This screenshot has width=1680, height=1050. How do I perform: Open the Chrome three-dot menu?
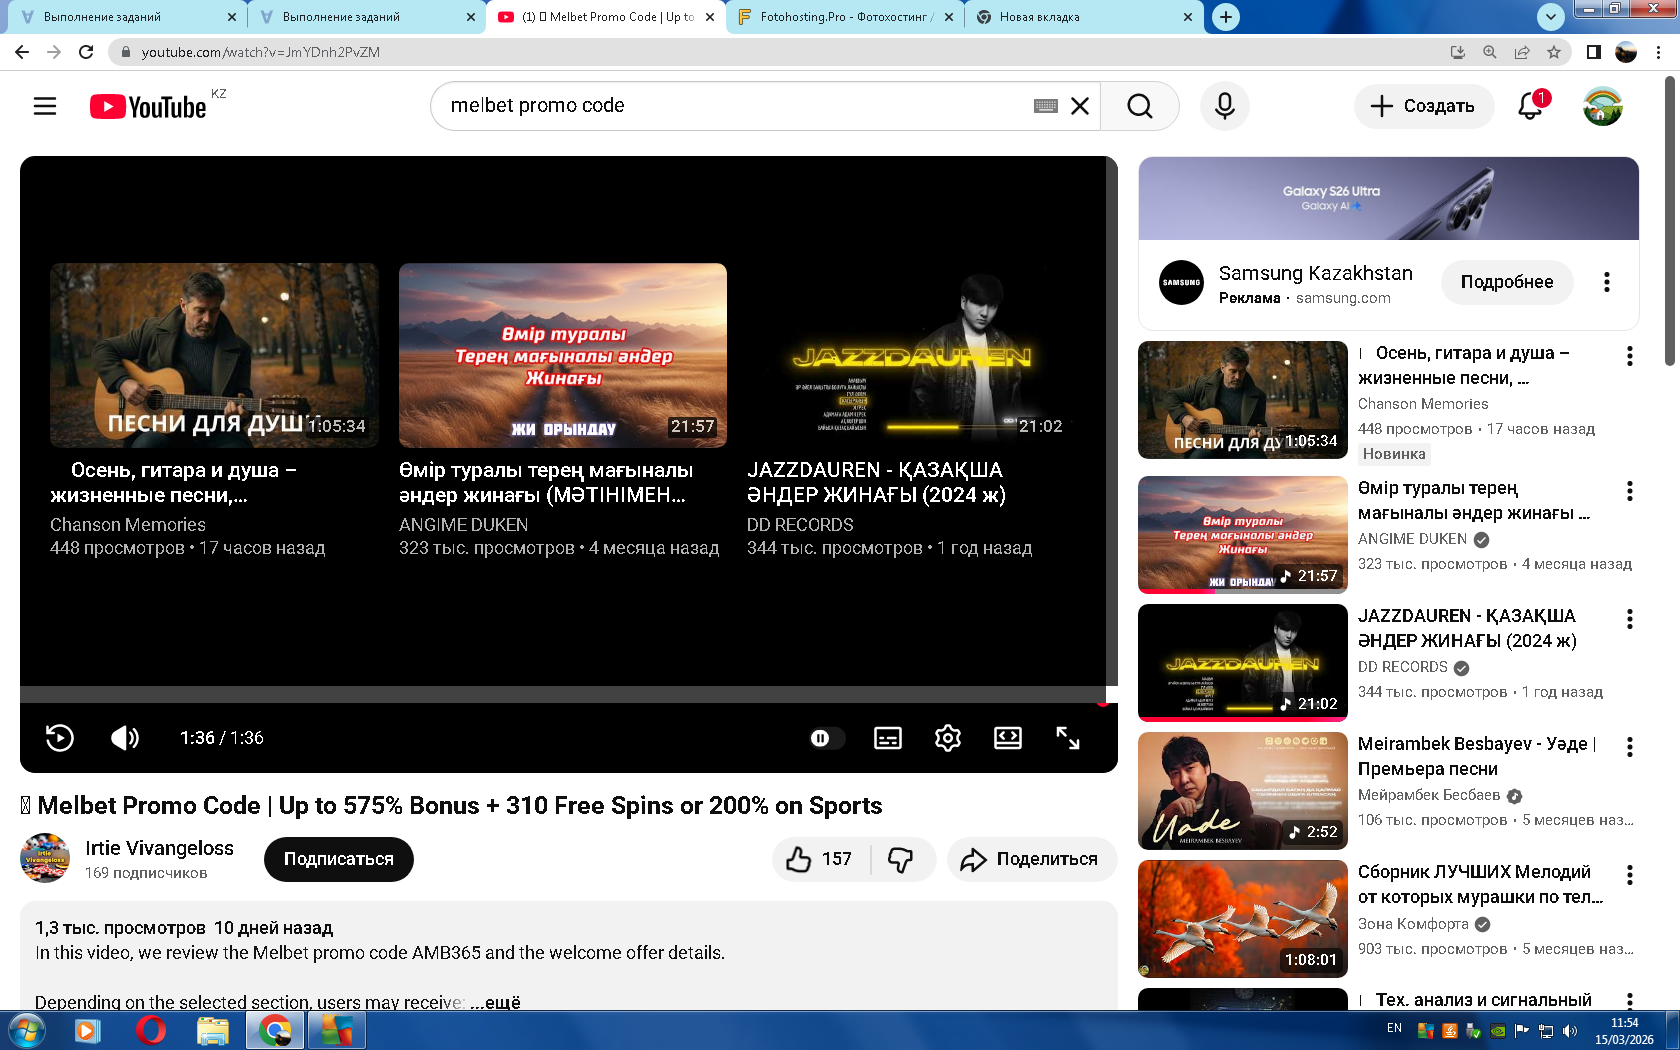pos(1659,52)
